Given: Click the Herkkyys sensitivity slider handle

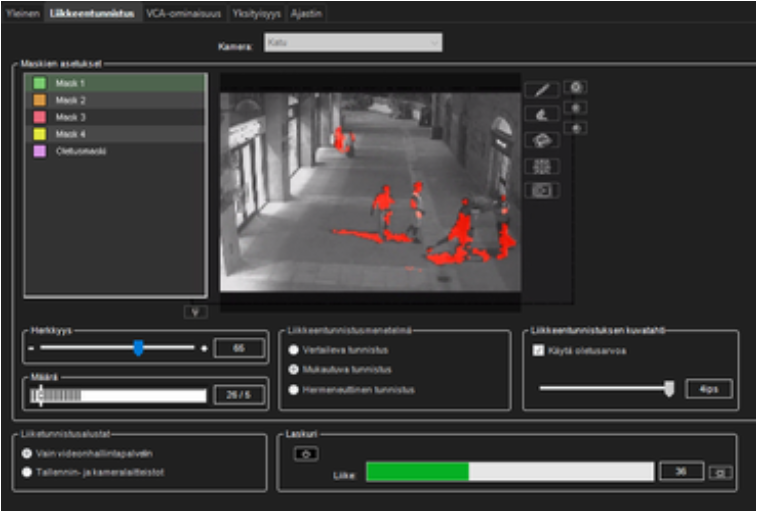Looking at the screenshot, I should (138, 348).
